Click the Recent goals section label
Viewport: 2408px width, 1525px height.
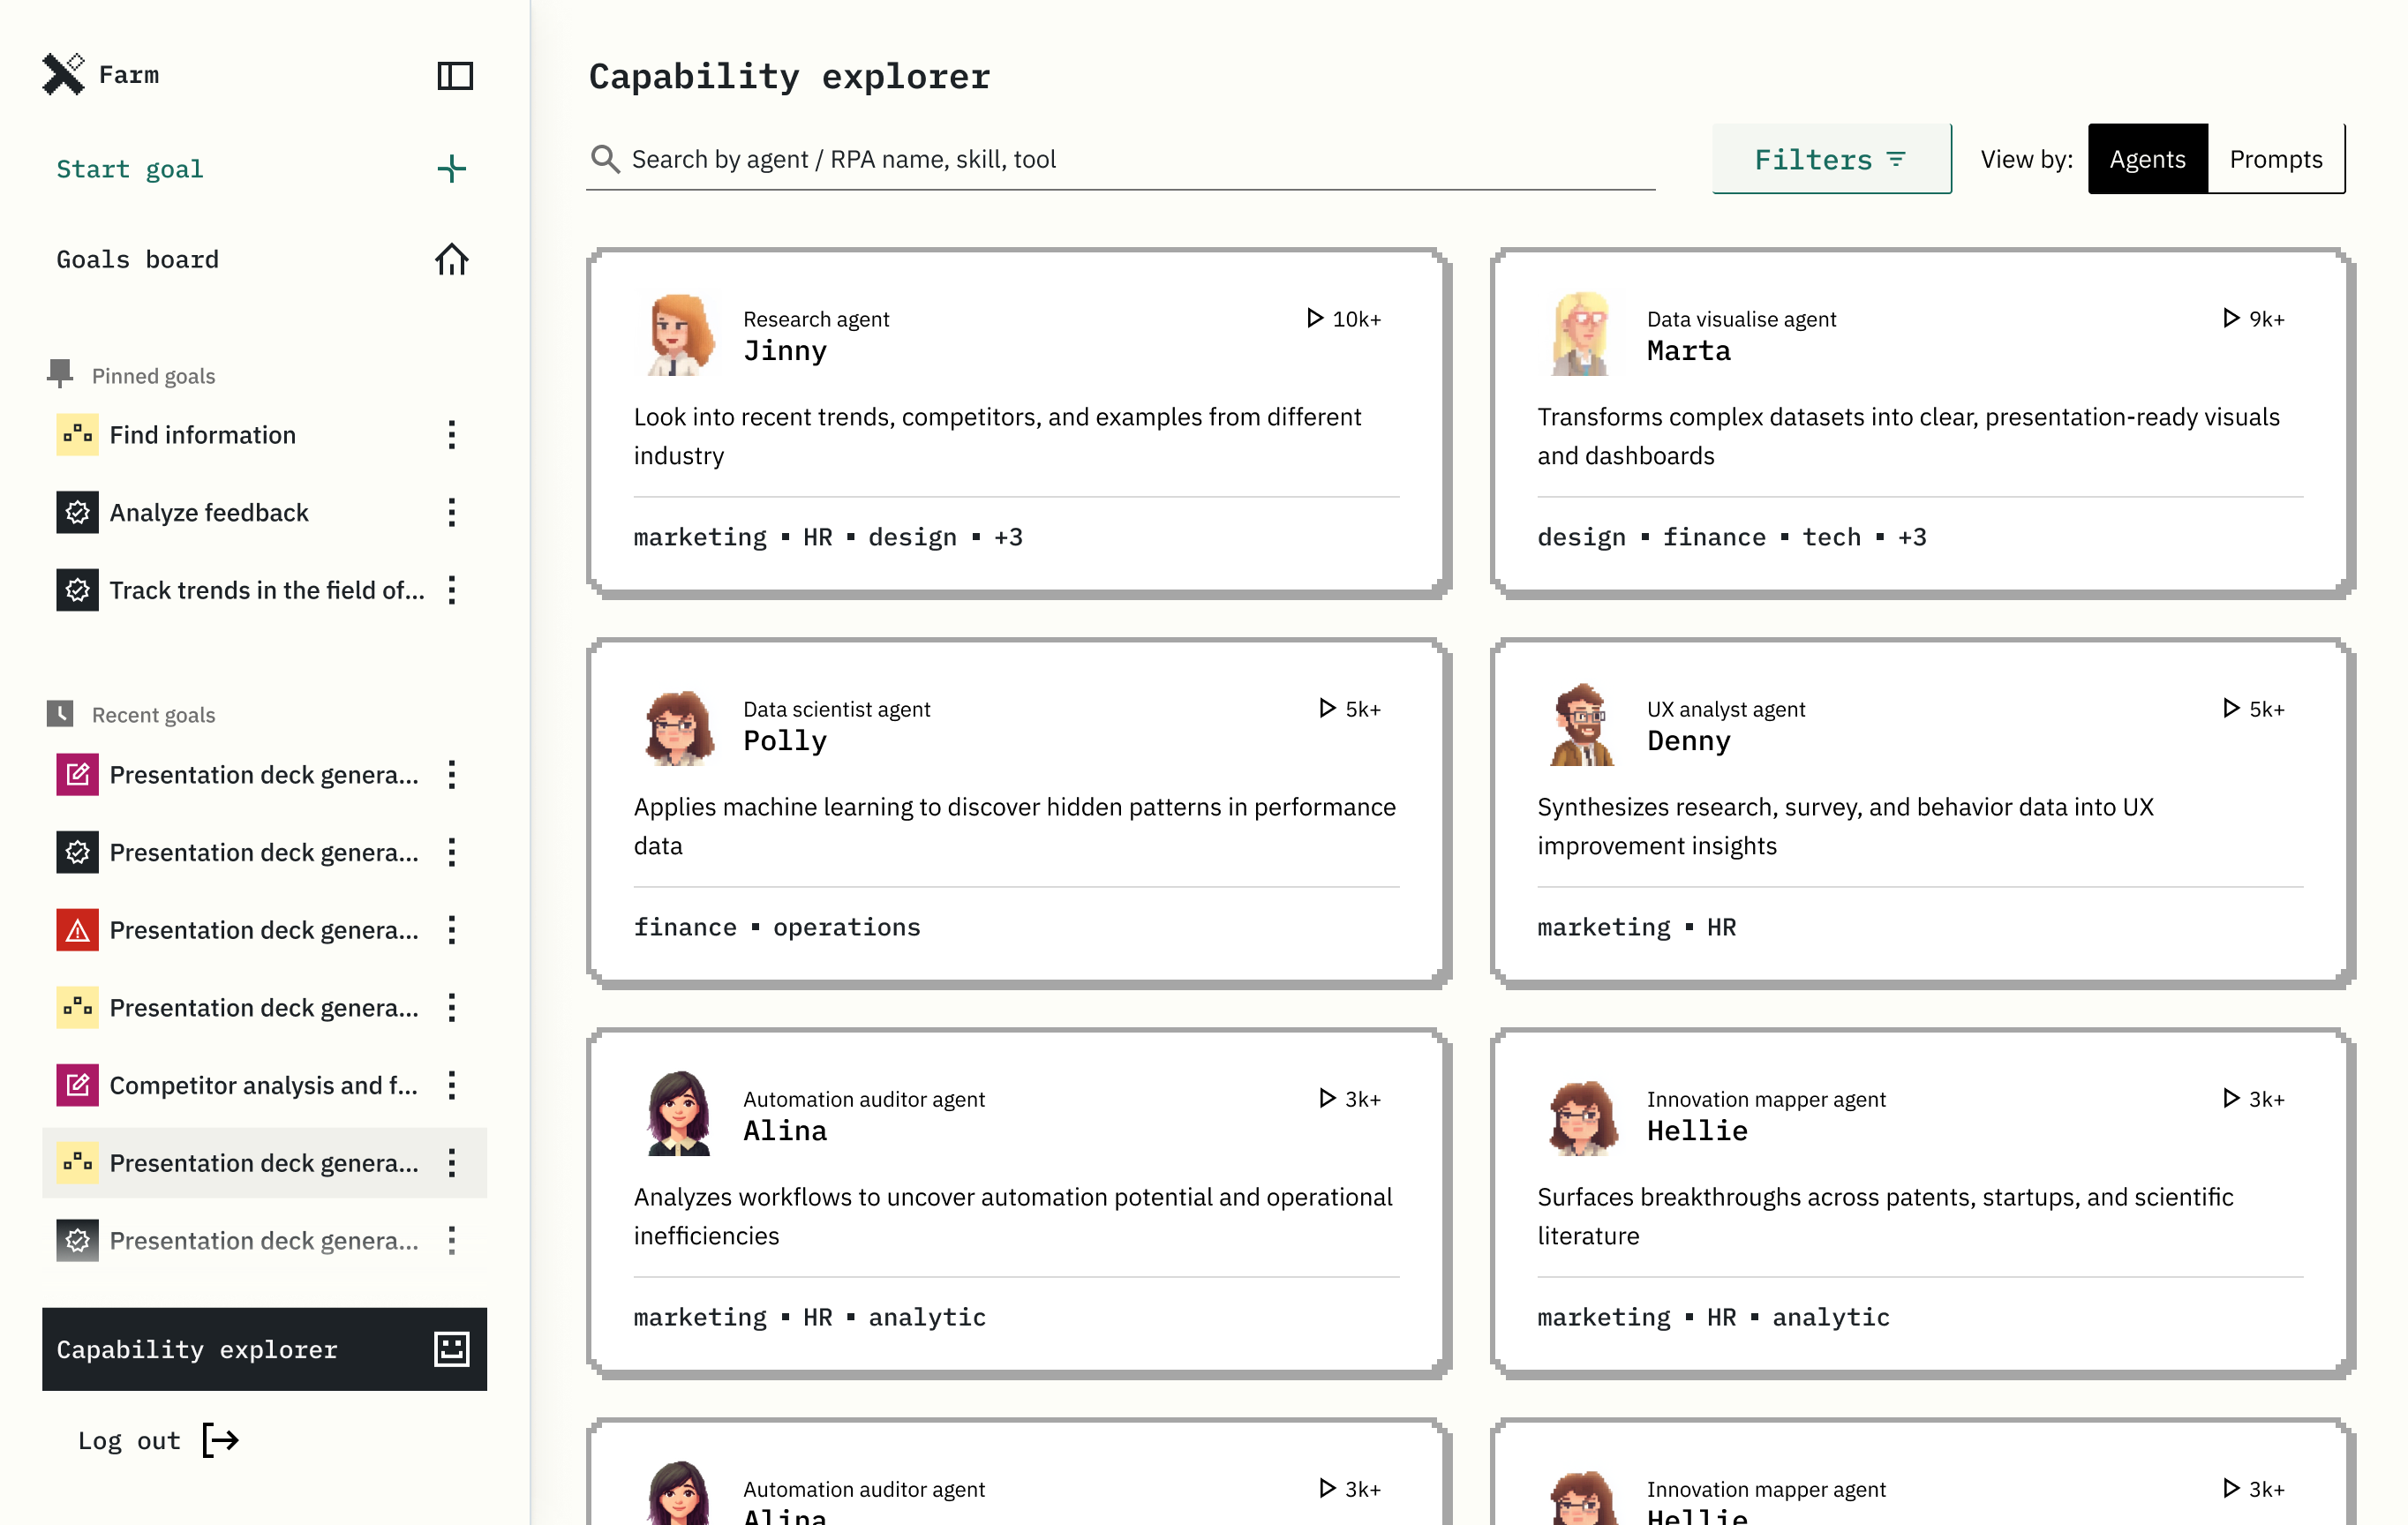pos(153,714)
